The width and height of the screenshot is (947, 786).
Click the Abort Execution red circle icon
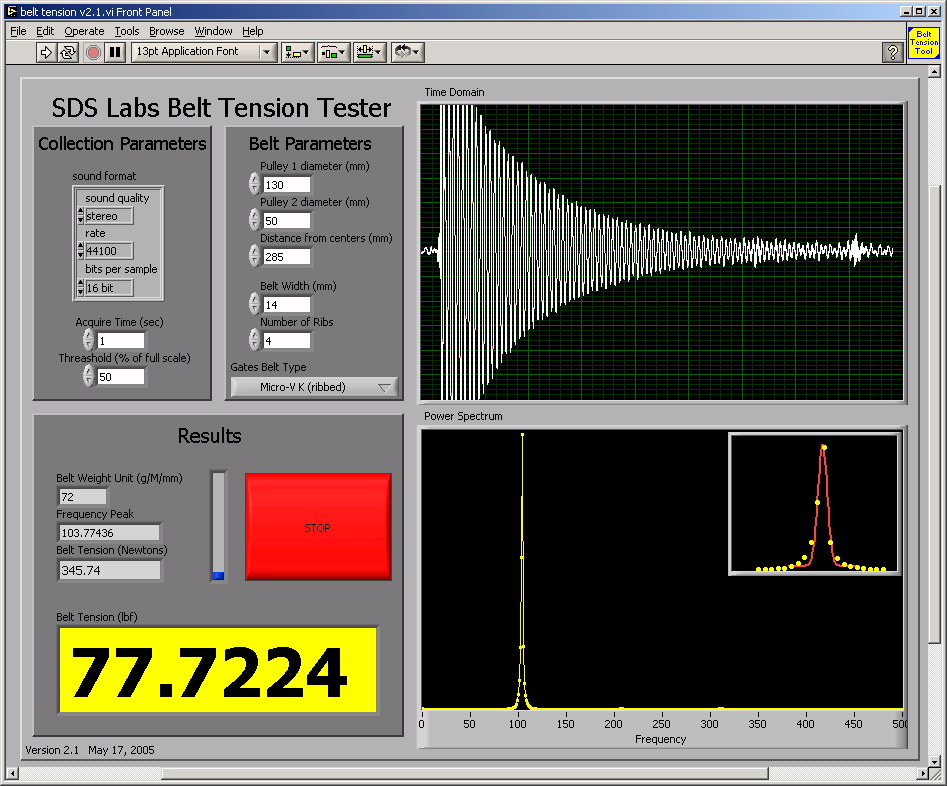pyautogui.click(x=93, y=52)
